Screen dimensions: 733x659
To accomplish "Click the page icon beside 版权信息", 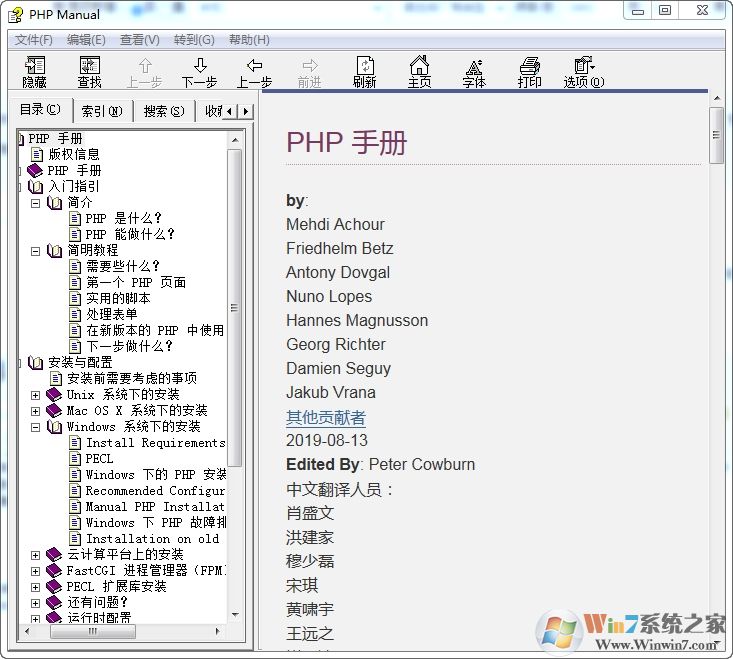I will pyautogui.click(x=37, y=154).
